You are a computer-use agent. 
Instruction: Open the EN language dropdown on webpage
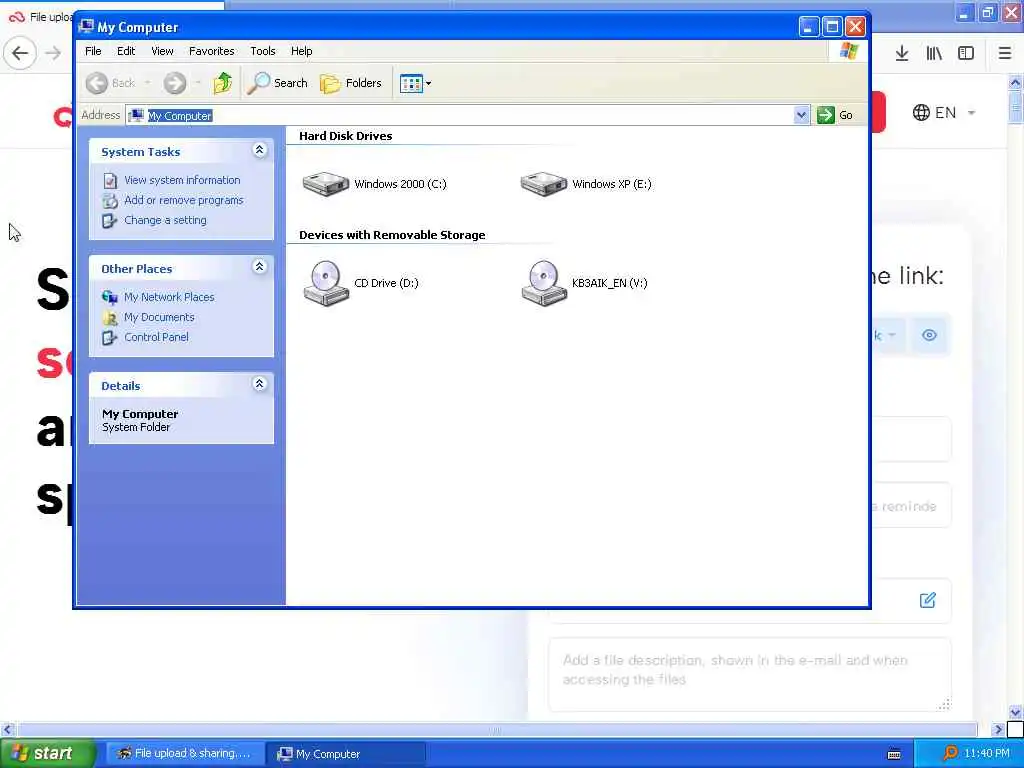944,112
